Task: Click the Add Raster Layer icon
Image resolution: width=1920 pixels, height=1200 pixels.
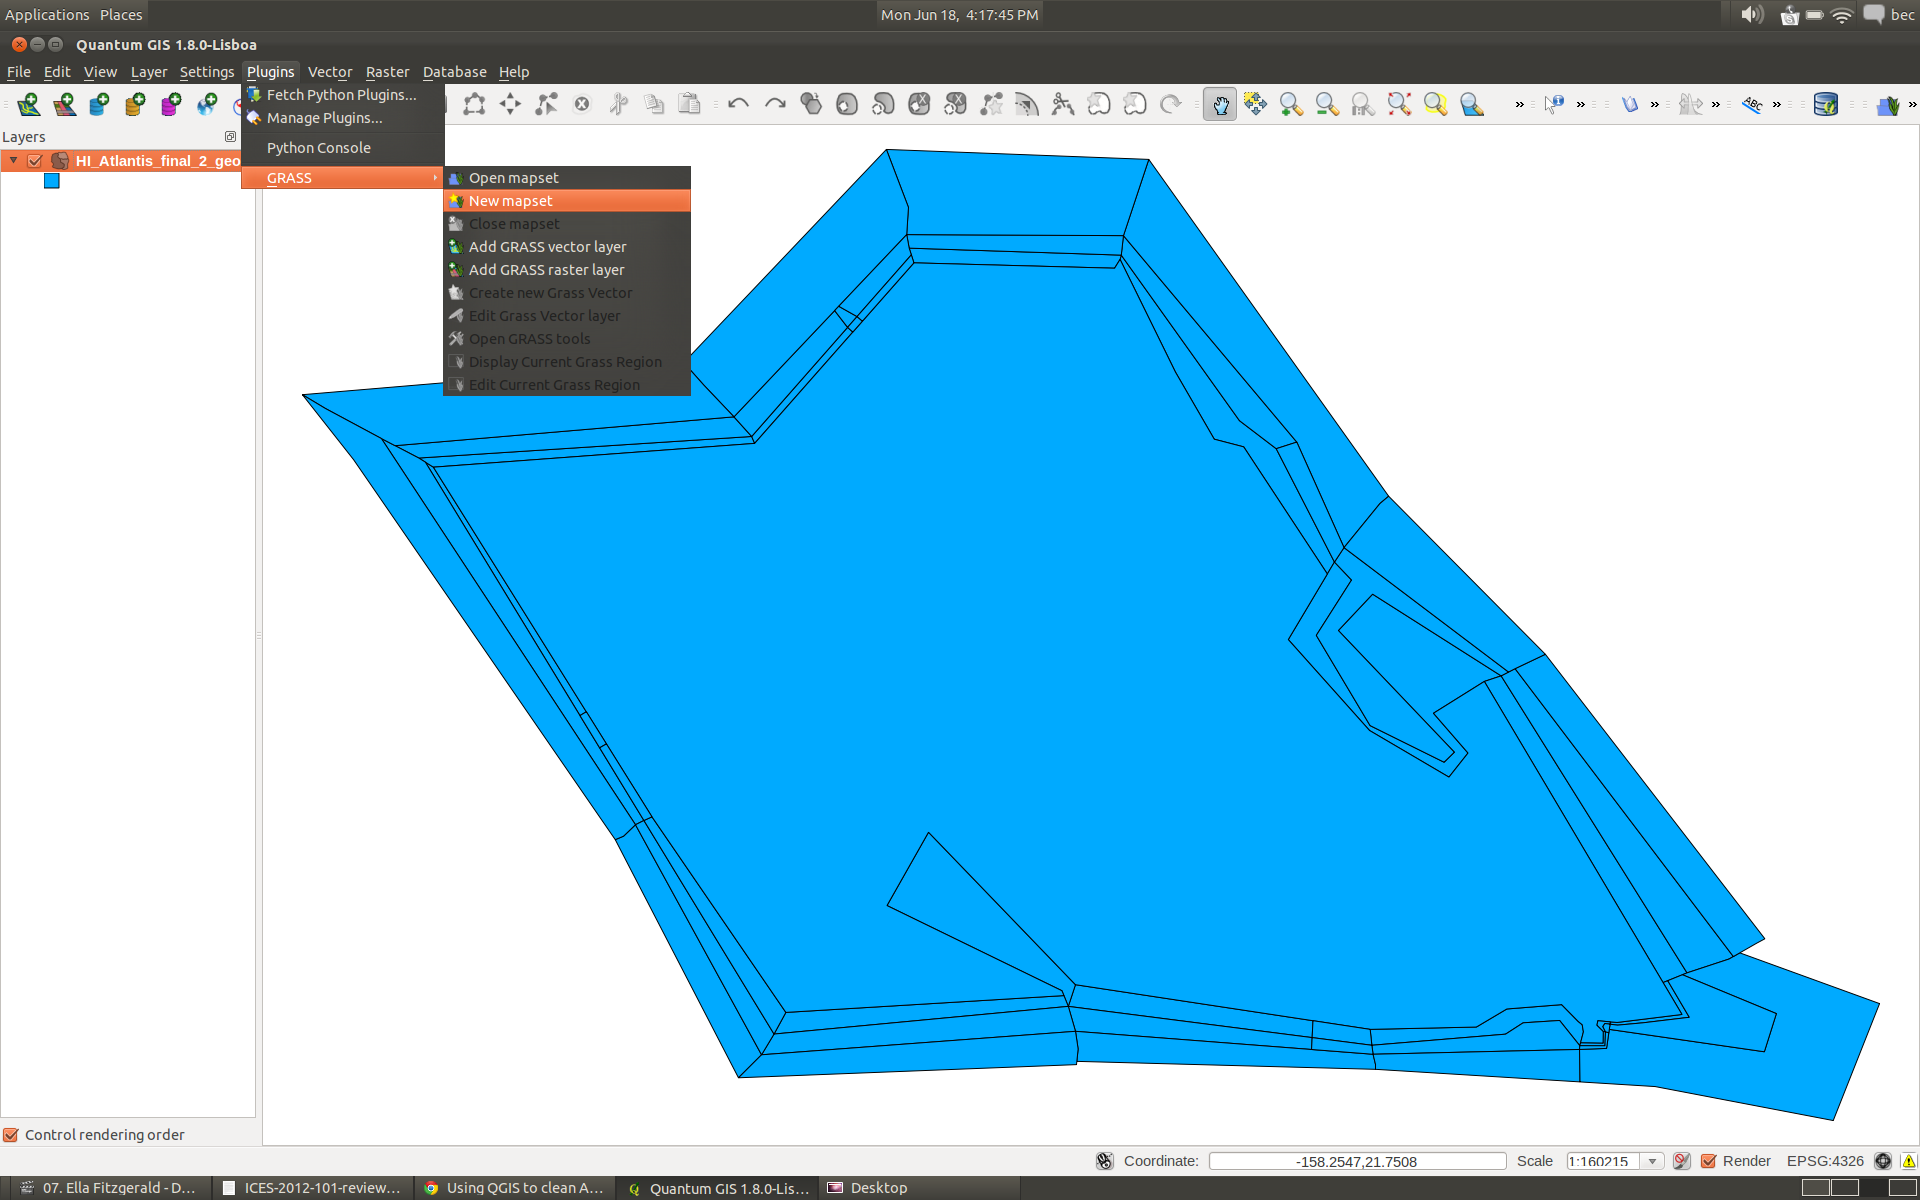Action: (x=64, y=104)
